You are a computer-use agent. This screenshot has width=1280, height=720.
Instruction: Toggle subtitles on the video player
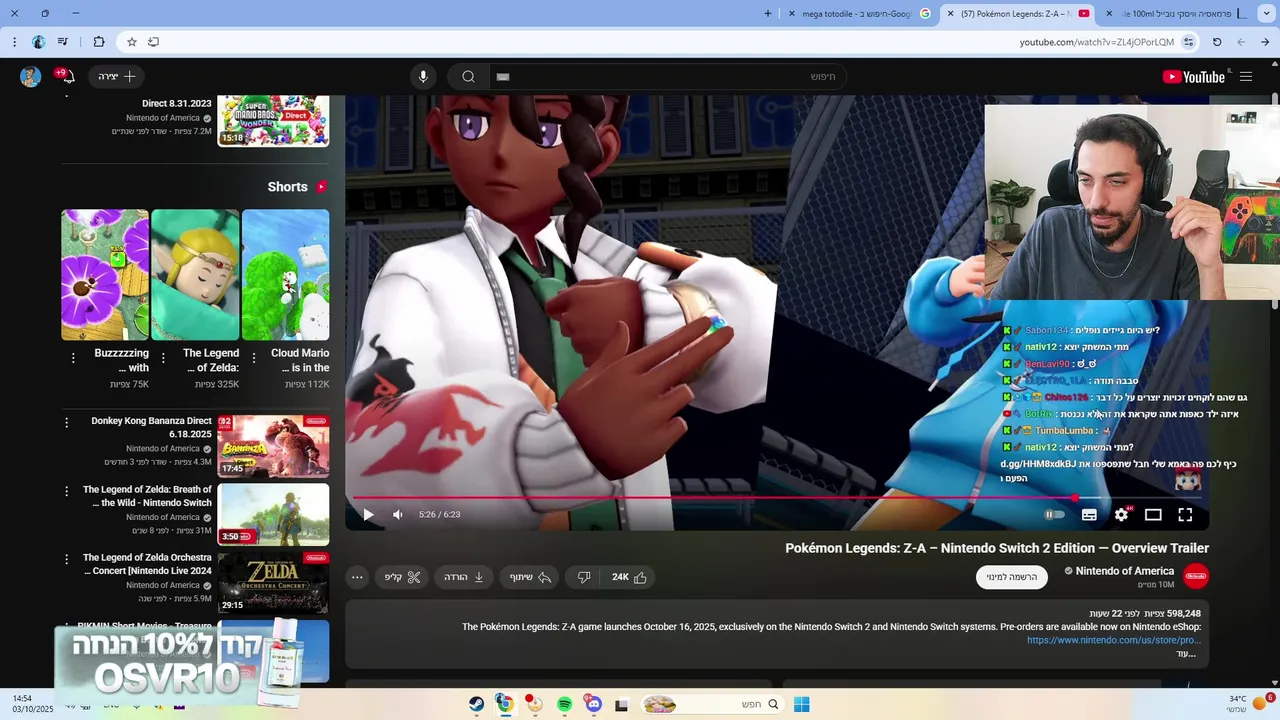(x=1089, y=515)
